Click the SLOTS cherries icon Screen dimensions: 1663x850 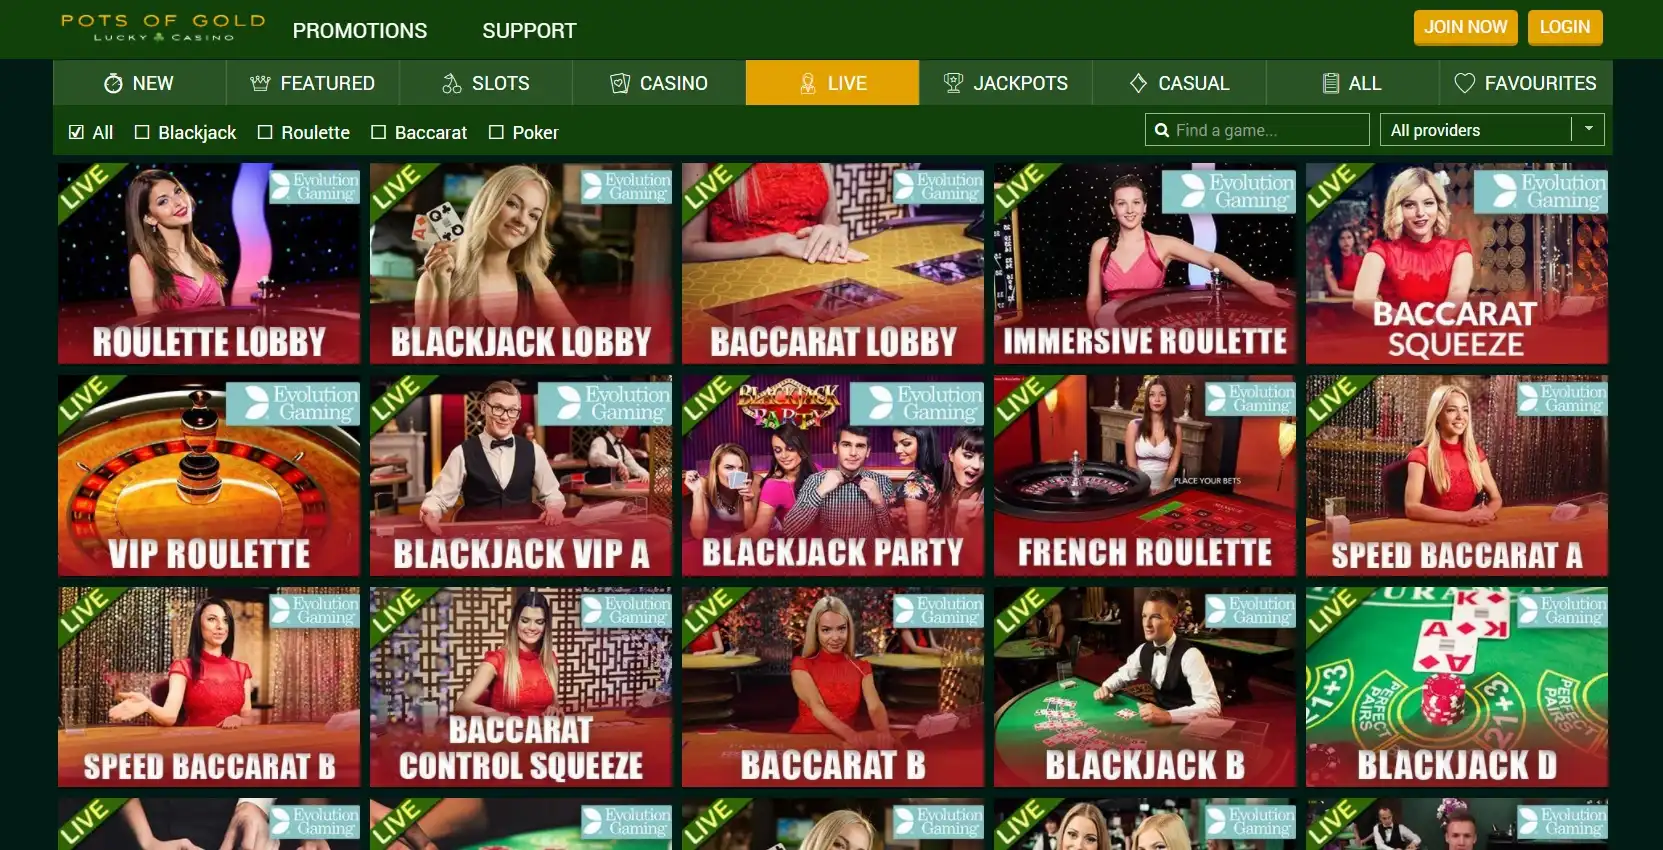(x=452, y=83)
